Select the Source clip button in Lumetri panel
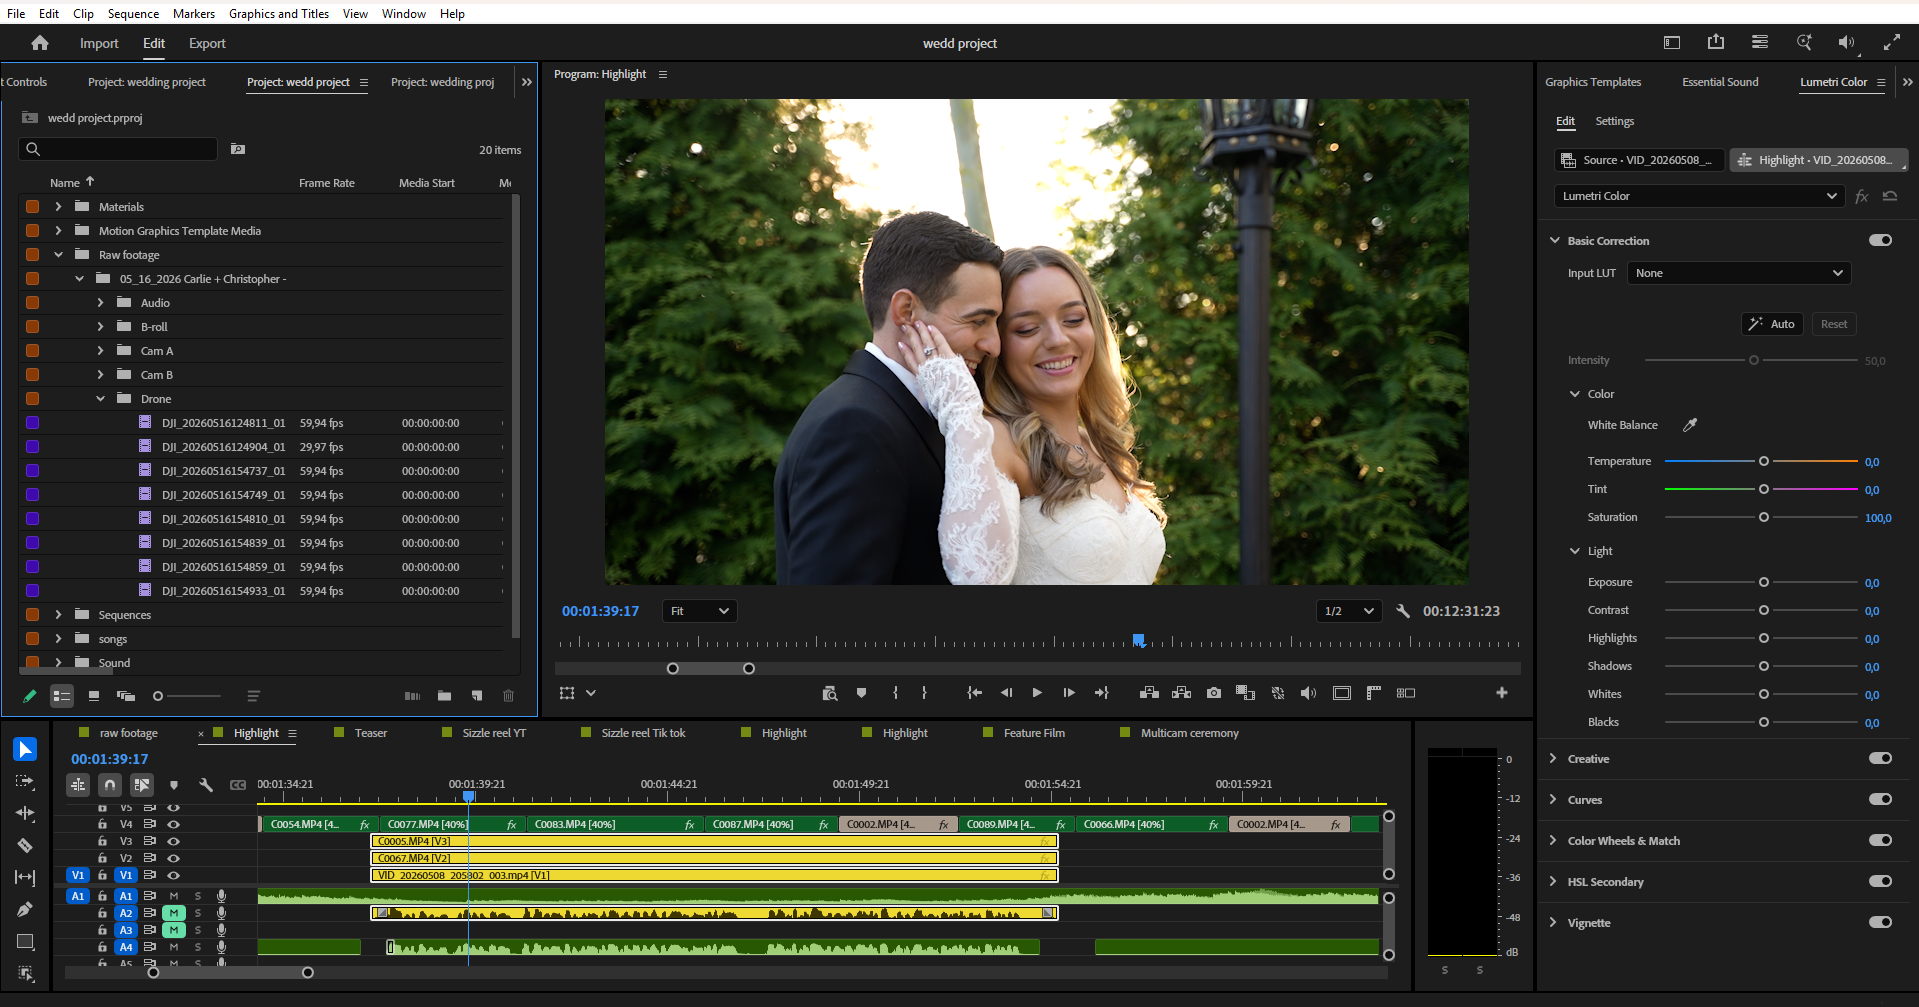Screen dimensions: 1919x1007 pyautogui.click(x=1639, y=160)
